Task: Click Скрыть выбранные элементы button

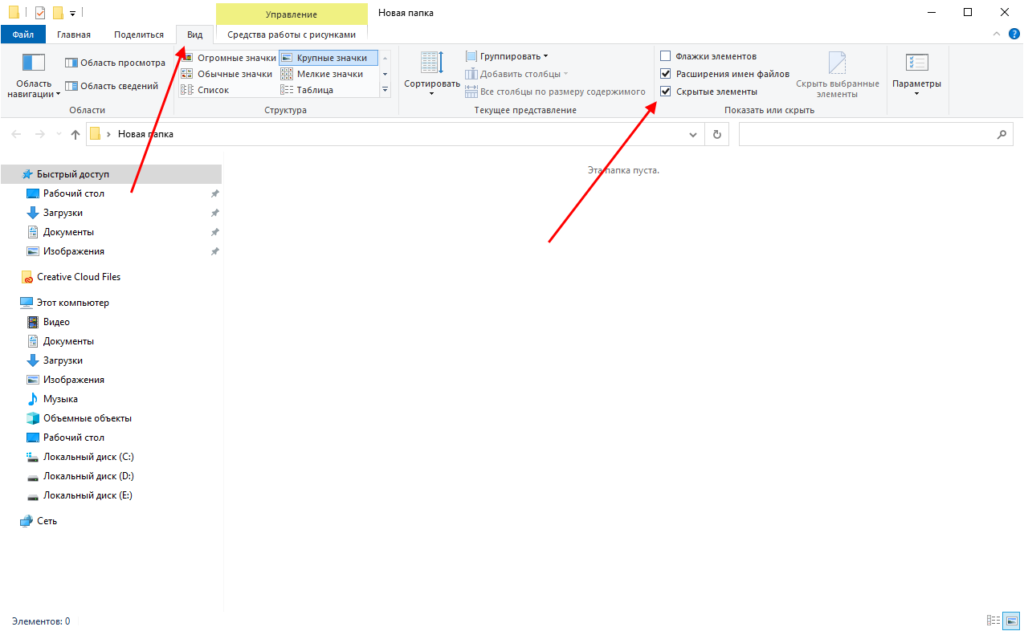Action: pos(837,75)
